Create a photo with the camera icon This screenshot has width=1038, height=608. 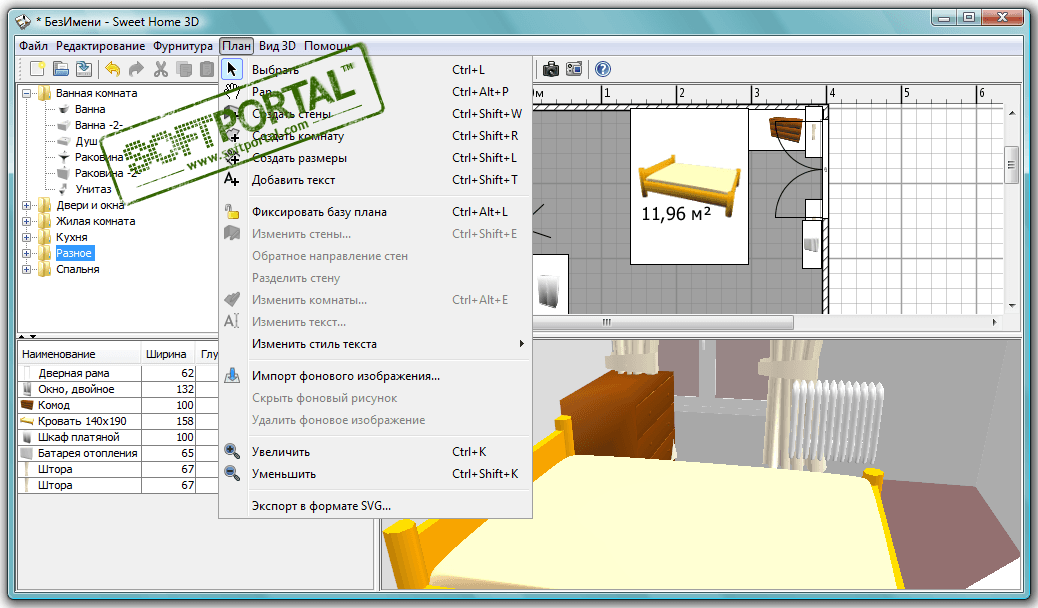pos(550,69)
